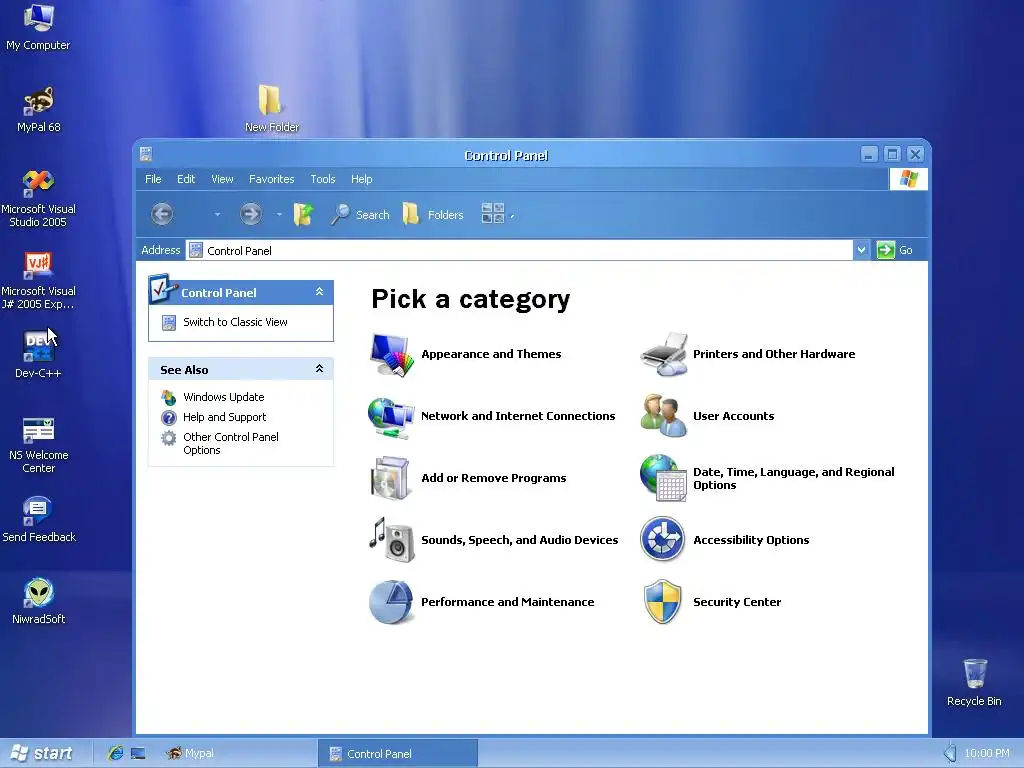Collapse the See Also section

click(x=319, y=369)
